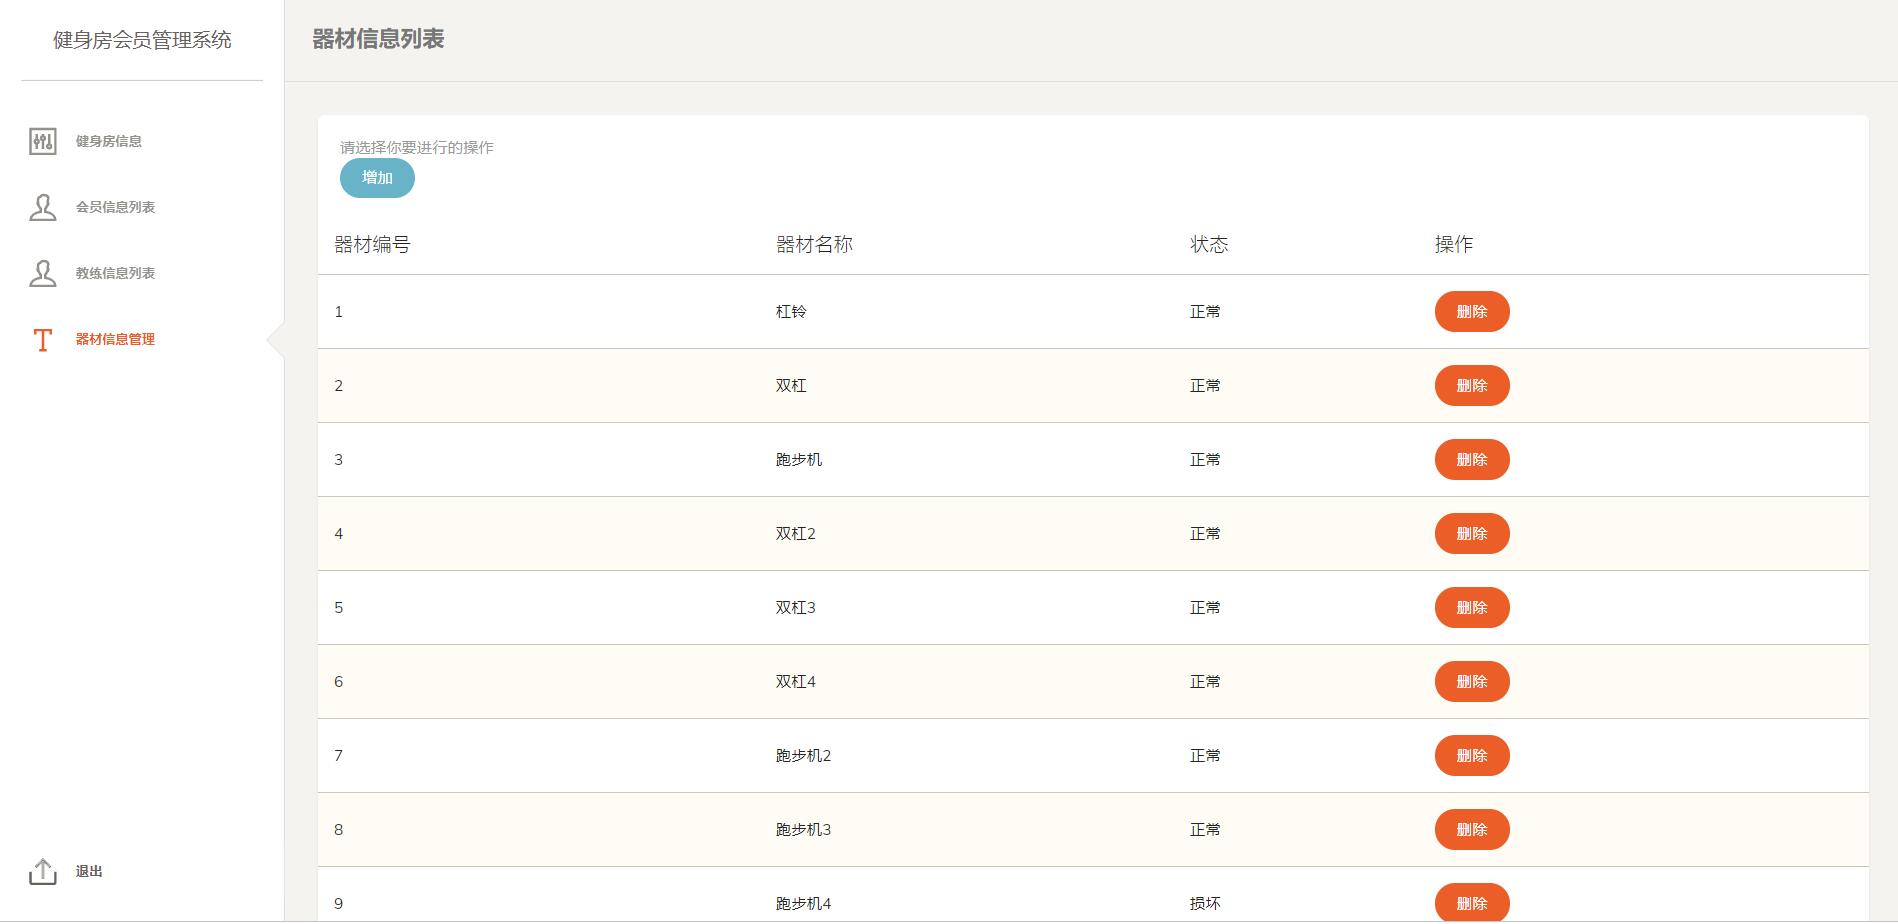
Task: Remove 跑步机 entry in row 3
Action: pos(1471,460)
